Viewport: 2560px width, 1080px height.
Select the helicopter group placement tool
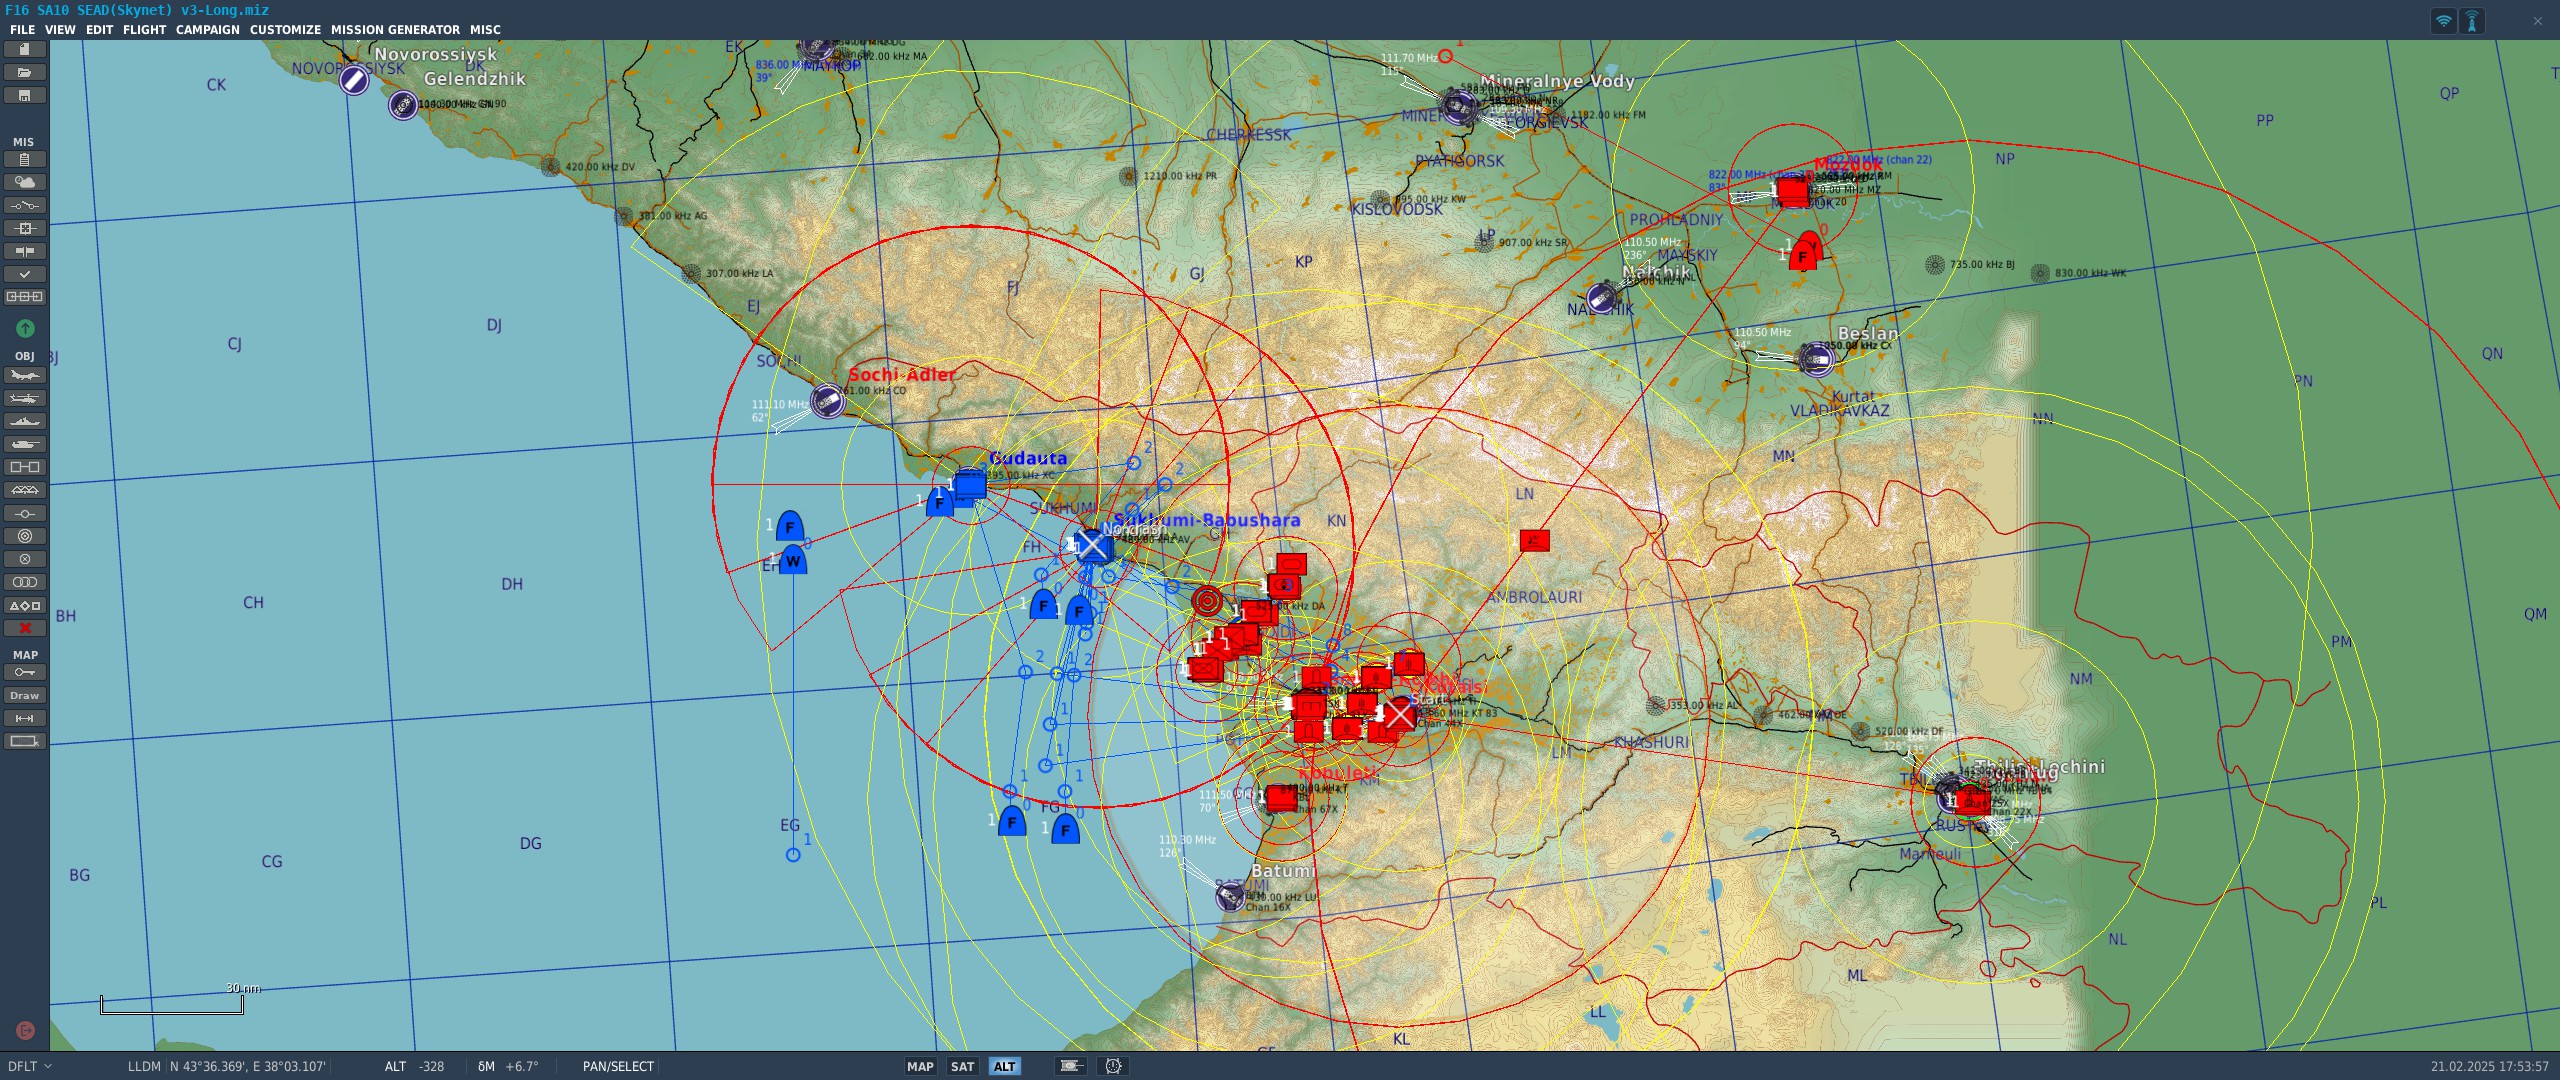(x=24, y=398)
